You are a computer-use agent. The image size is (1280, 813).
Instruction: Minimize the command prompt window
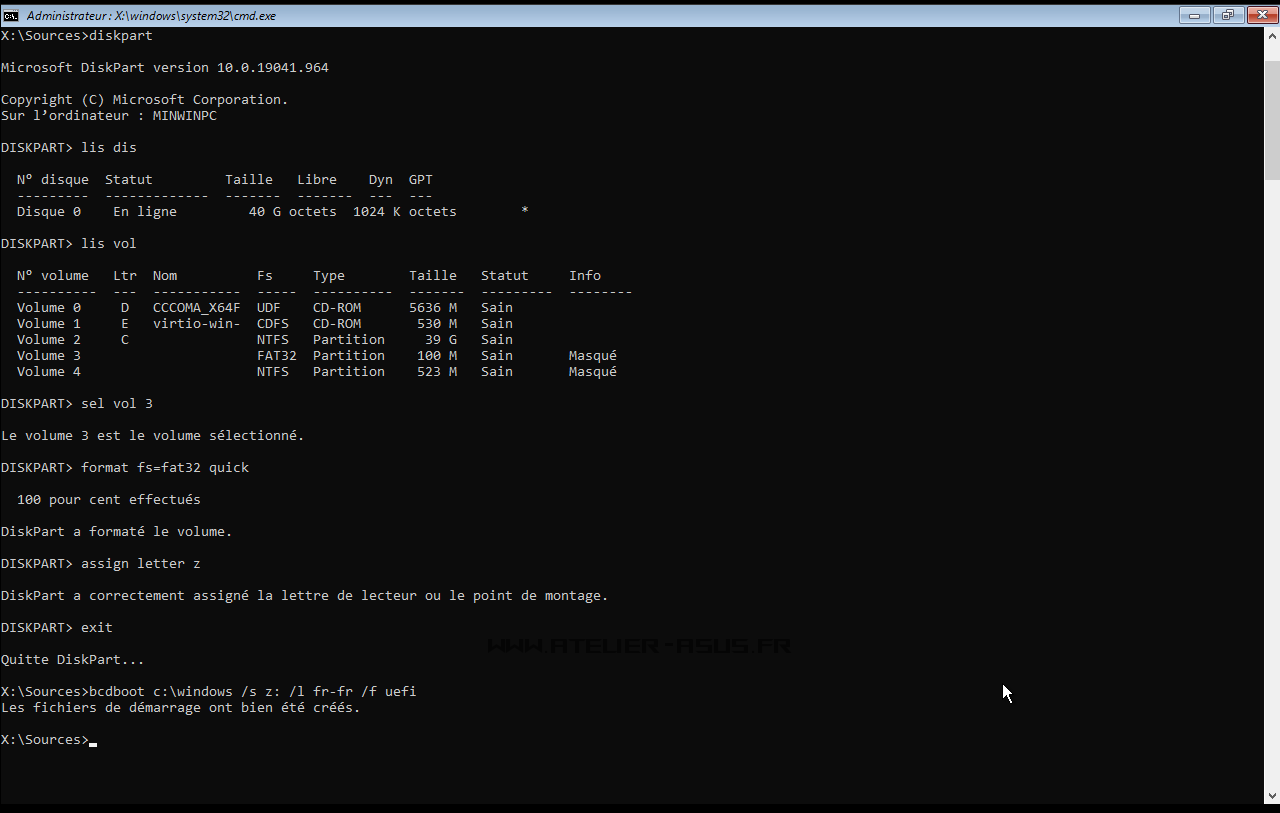click(x=1194, y=15)
